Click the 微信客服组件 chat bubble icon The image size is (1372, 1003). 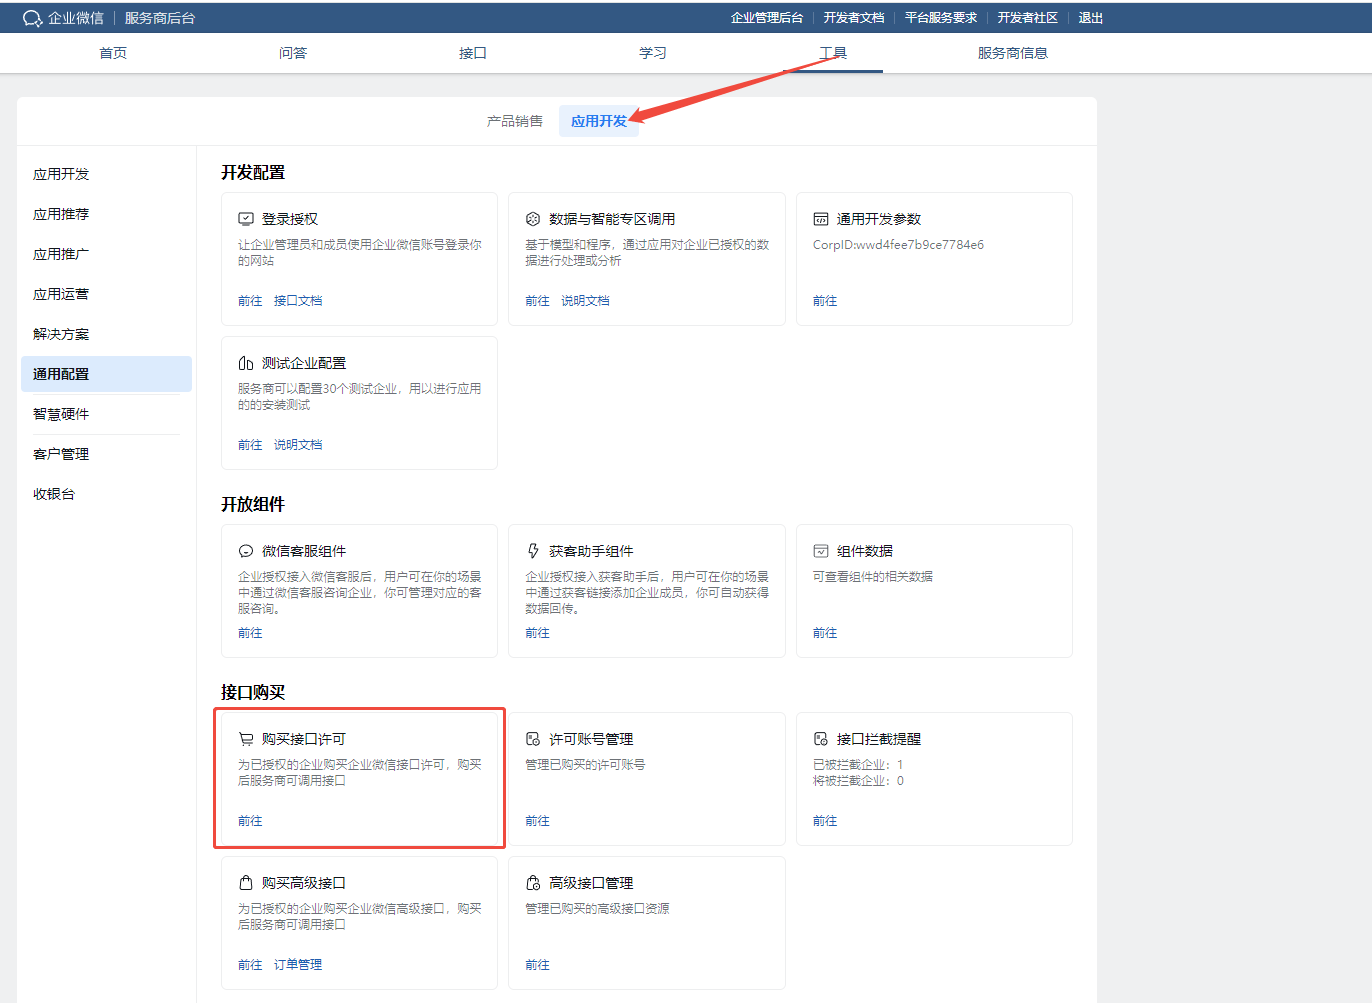coord(246,551)
